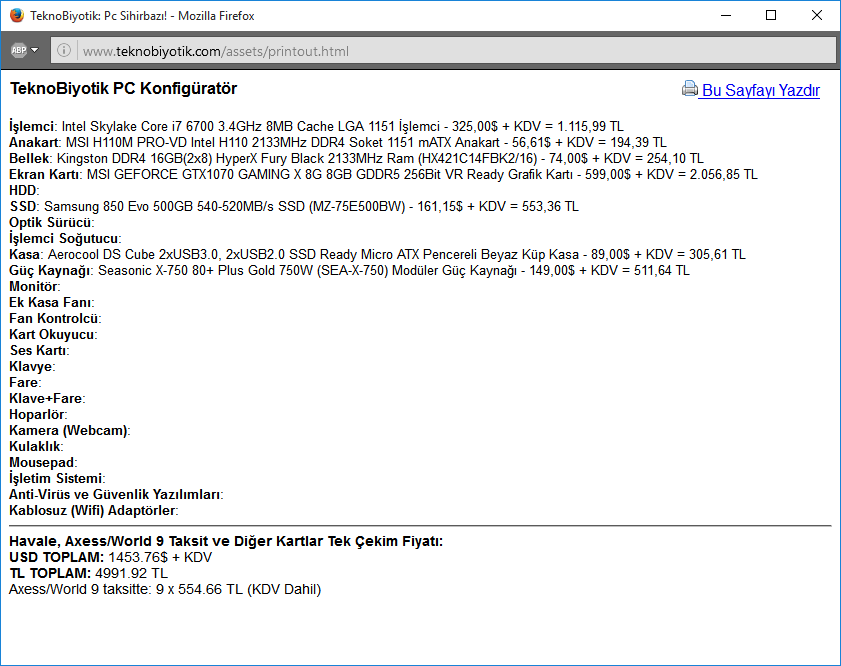Click 'Anti-Virüs ve Güvenlik Yazılımları' label
This screenshot has height=666, width=841.
coord(116,494)
